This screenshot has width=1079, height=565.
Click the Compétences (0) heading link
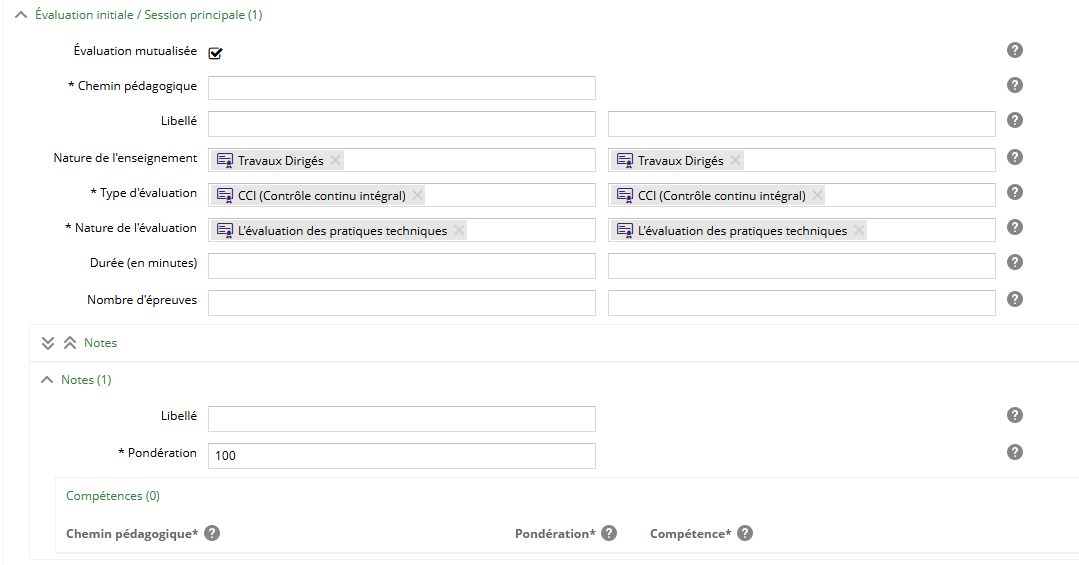(x=112, y=496)
